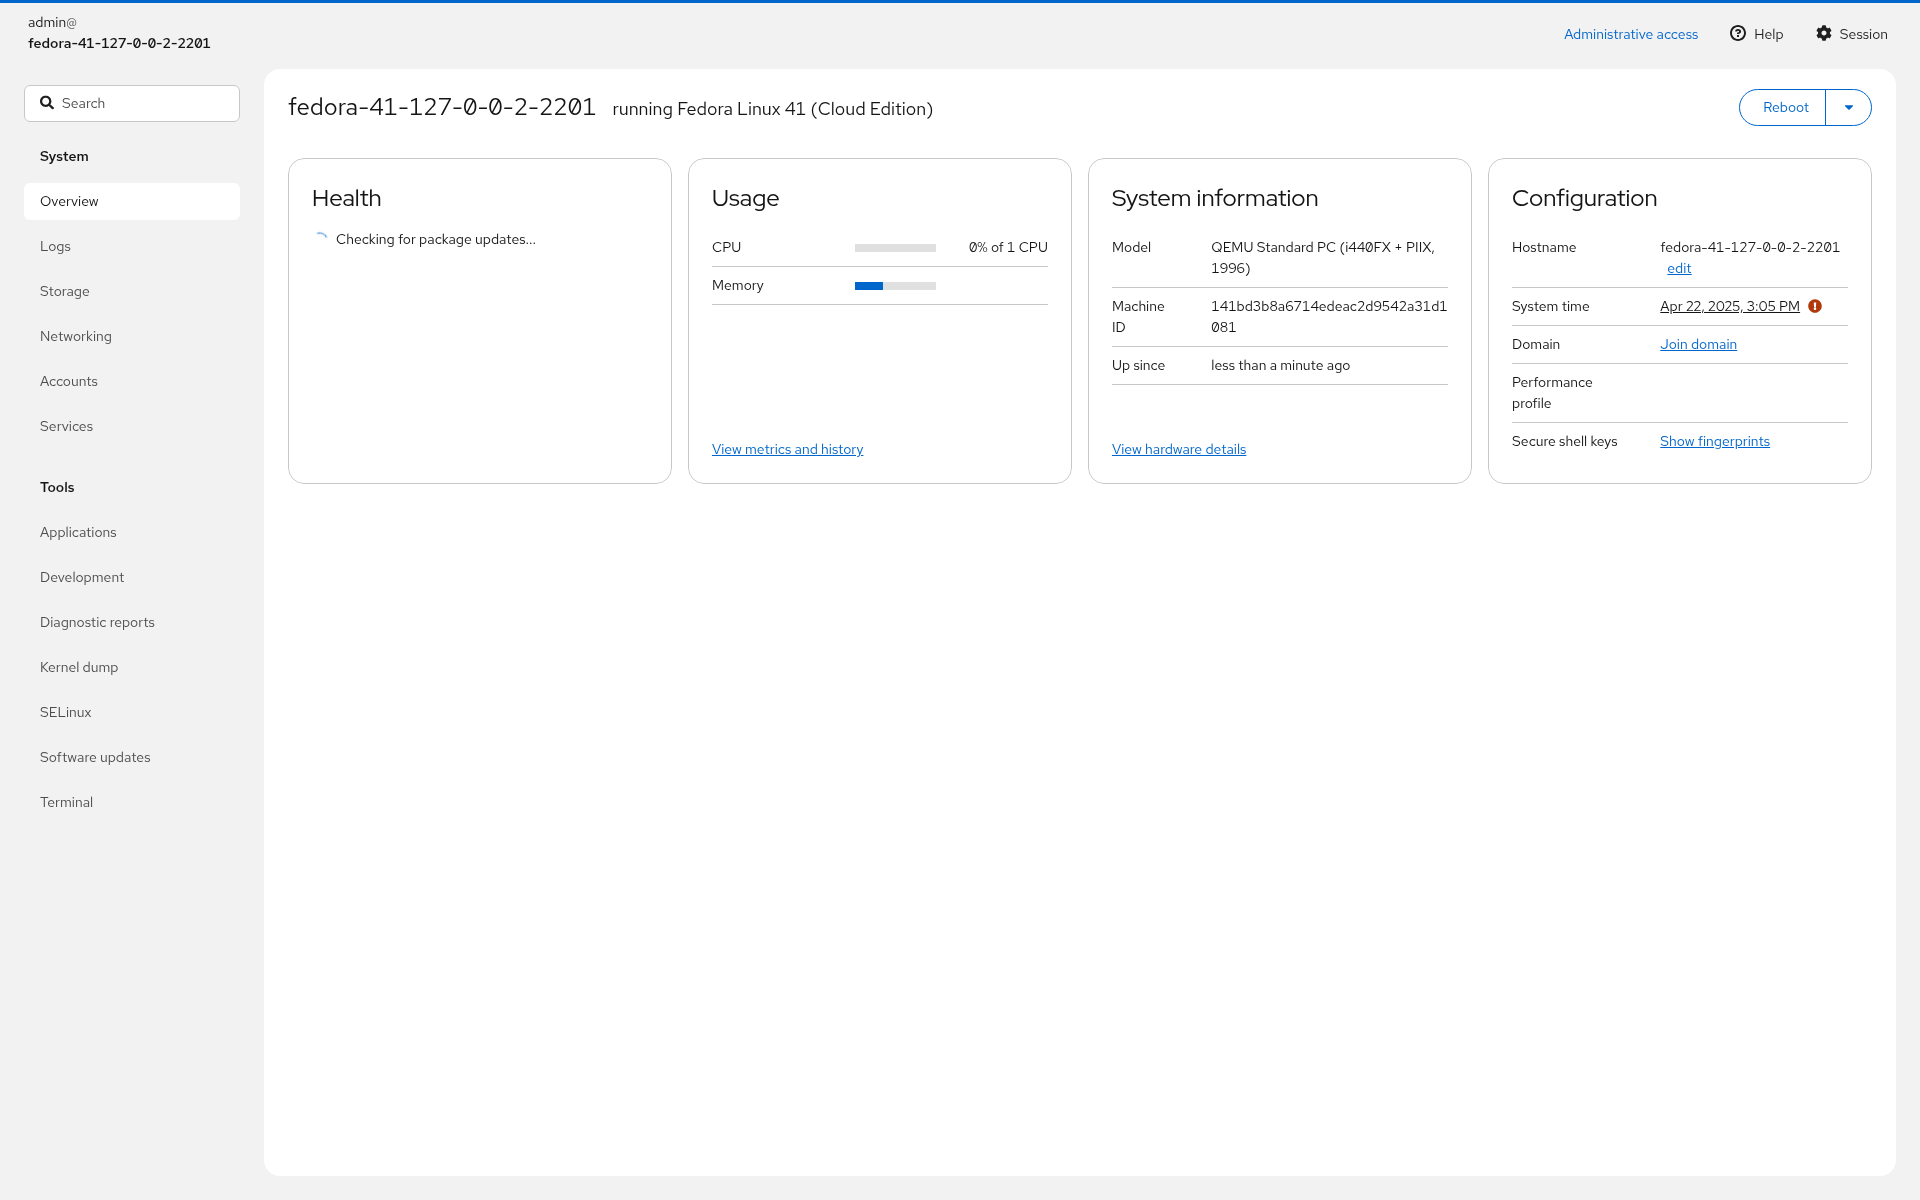This screenshot has width=1920, height=1200.
Task: Click 'less than a minute ago' text
Action: click(x=1280, y=365)
